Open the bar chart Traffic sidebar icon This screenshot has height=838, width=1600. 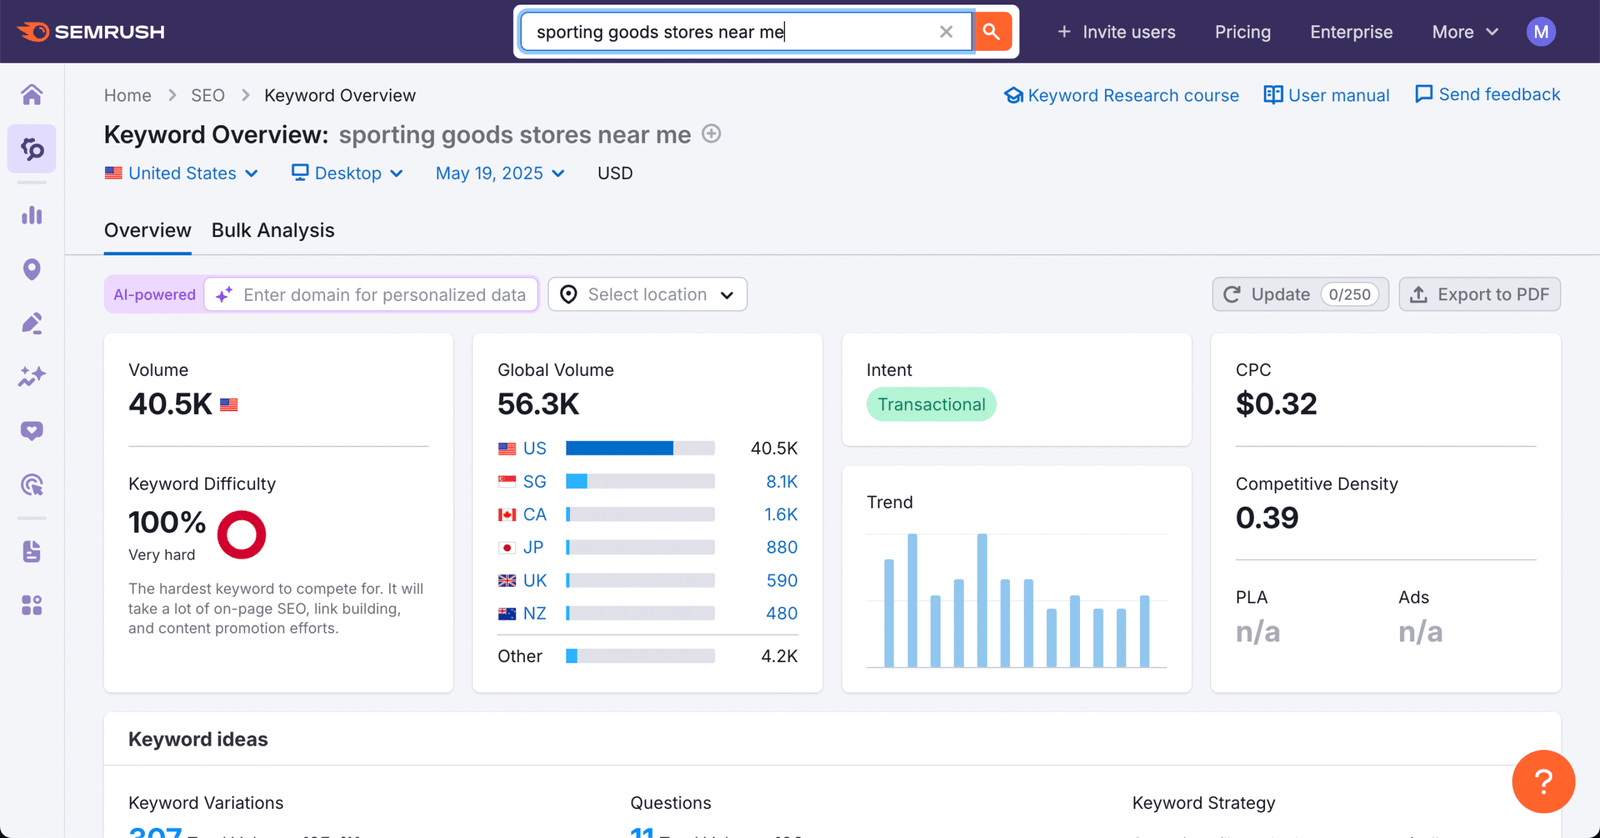click(x=32, y=215)
